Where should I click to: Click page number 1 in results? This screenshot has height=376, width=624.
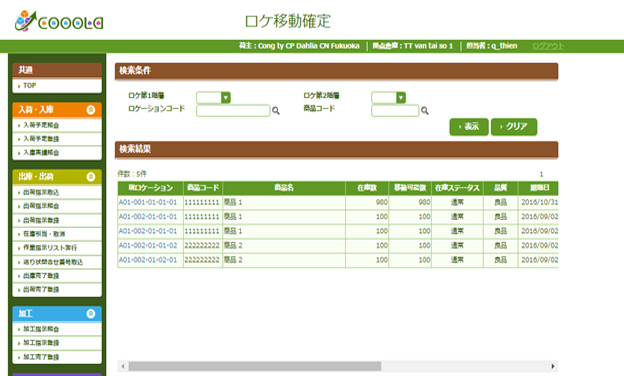(541, 174)
